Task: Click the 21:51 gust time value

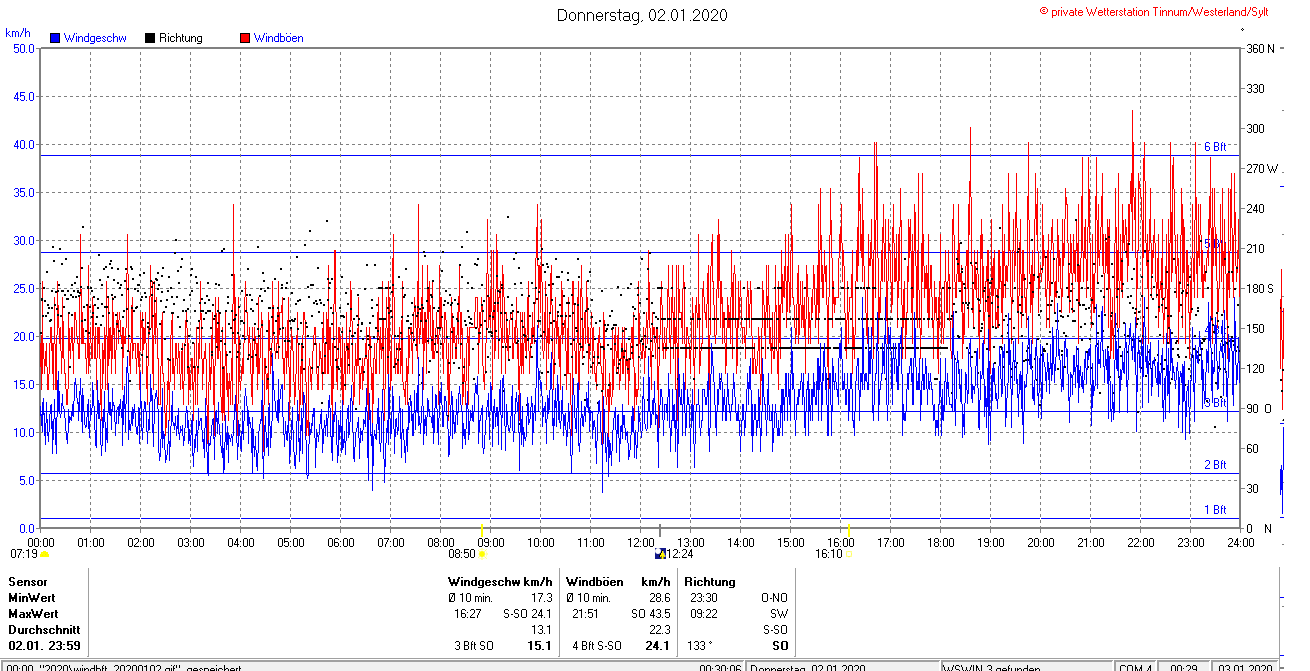Action: pyautogui.click(x=585, y=614)
